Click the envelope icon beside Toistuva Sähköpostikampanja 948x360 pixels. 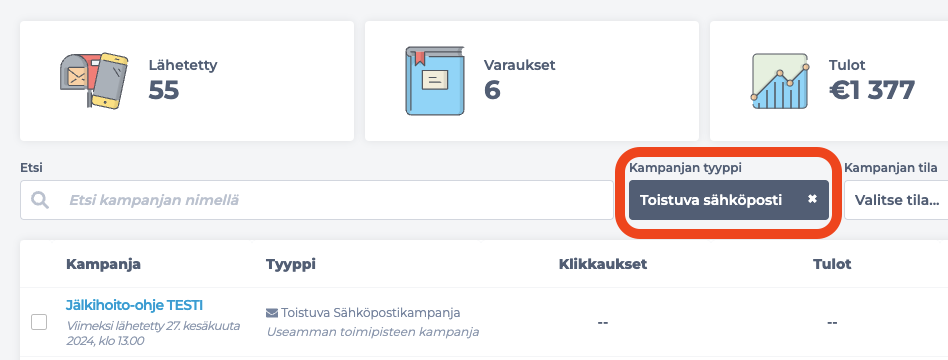click(272, 313)
